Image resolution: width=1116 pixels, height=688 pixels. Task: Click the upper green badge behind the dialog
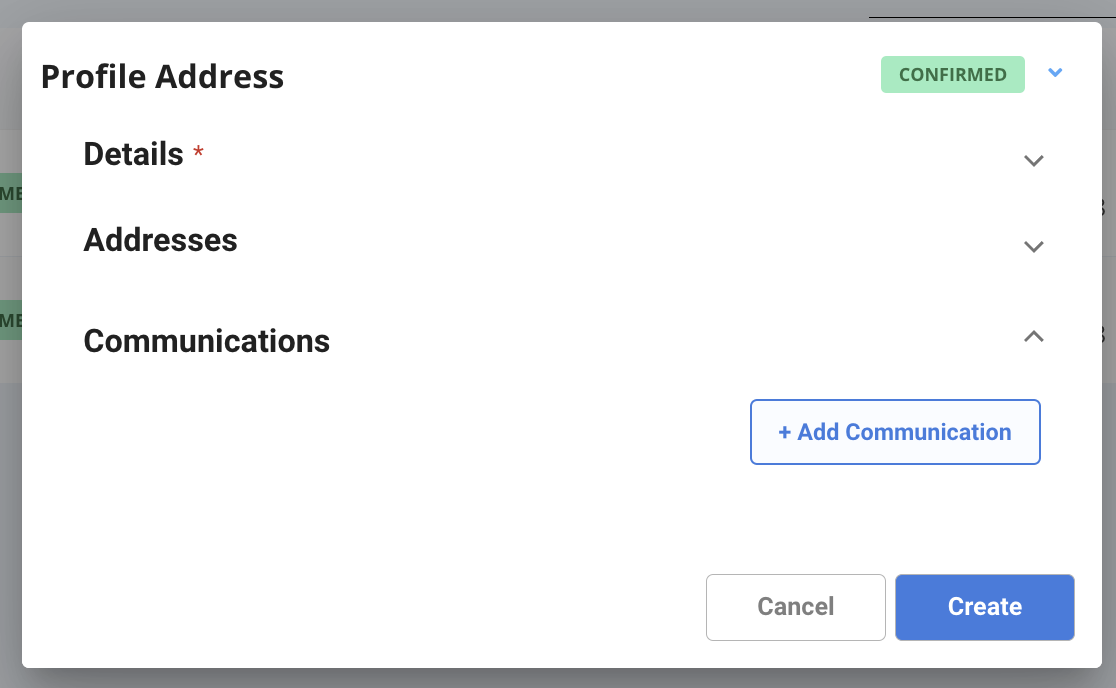(x=11, y=193)
